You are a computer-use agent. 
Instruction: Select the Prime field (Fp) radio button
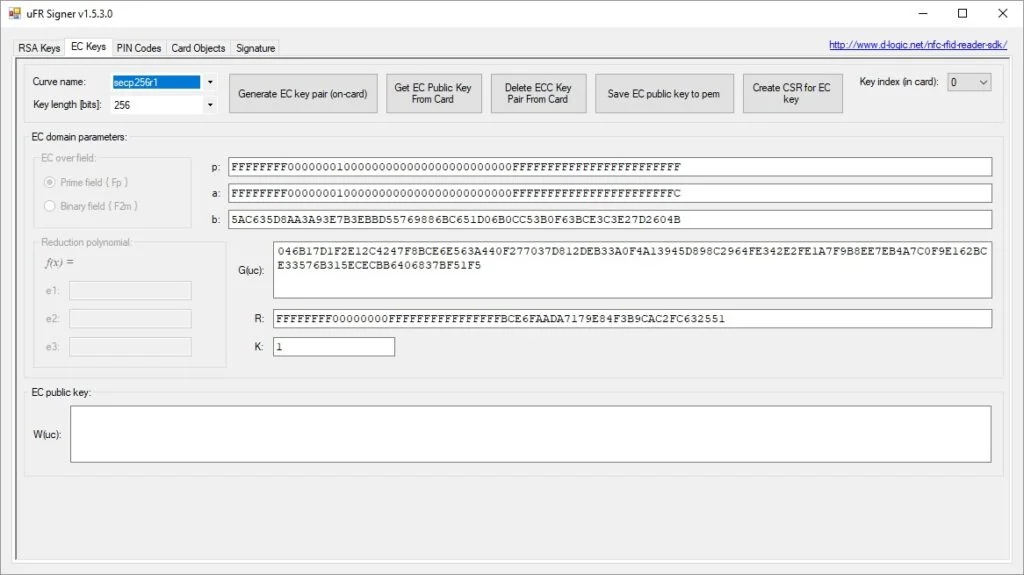[x=50, y=182]
